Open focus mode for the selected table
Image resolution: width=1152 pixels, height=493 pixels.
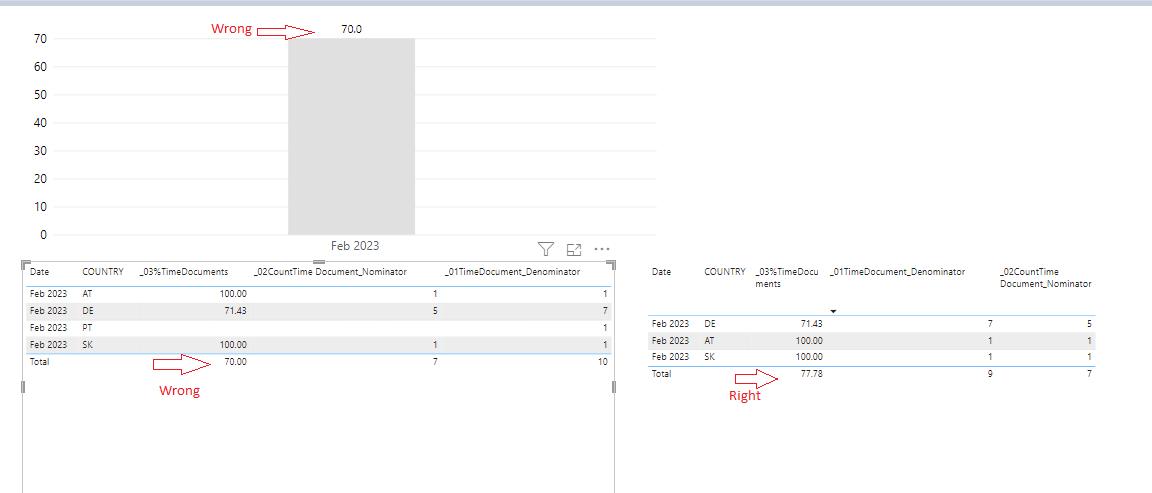click(574, 249)
